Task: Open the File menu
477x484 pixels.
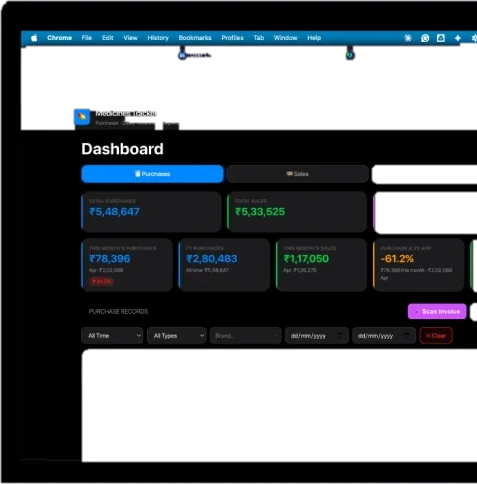Action: [x=87, y=38]
